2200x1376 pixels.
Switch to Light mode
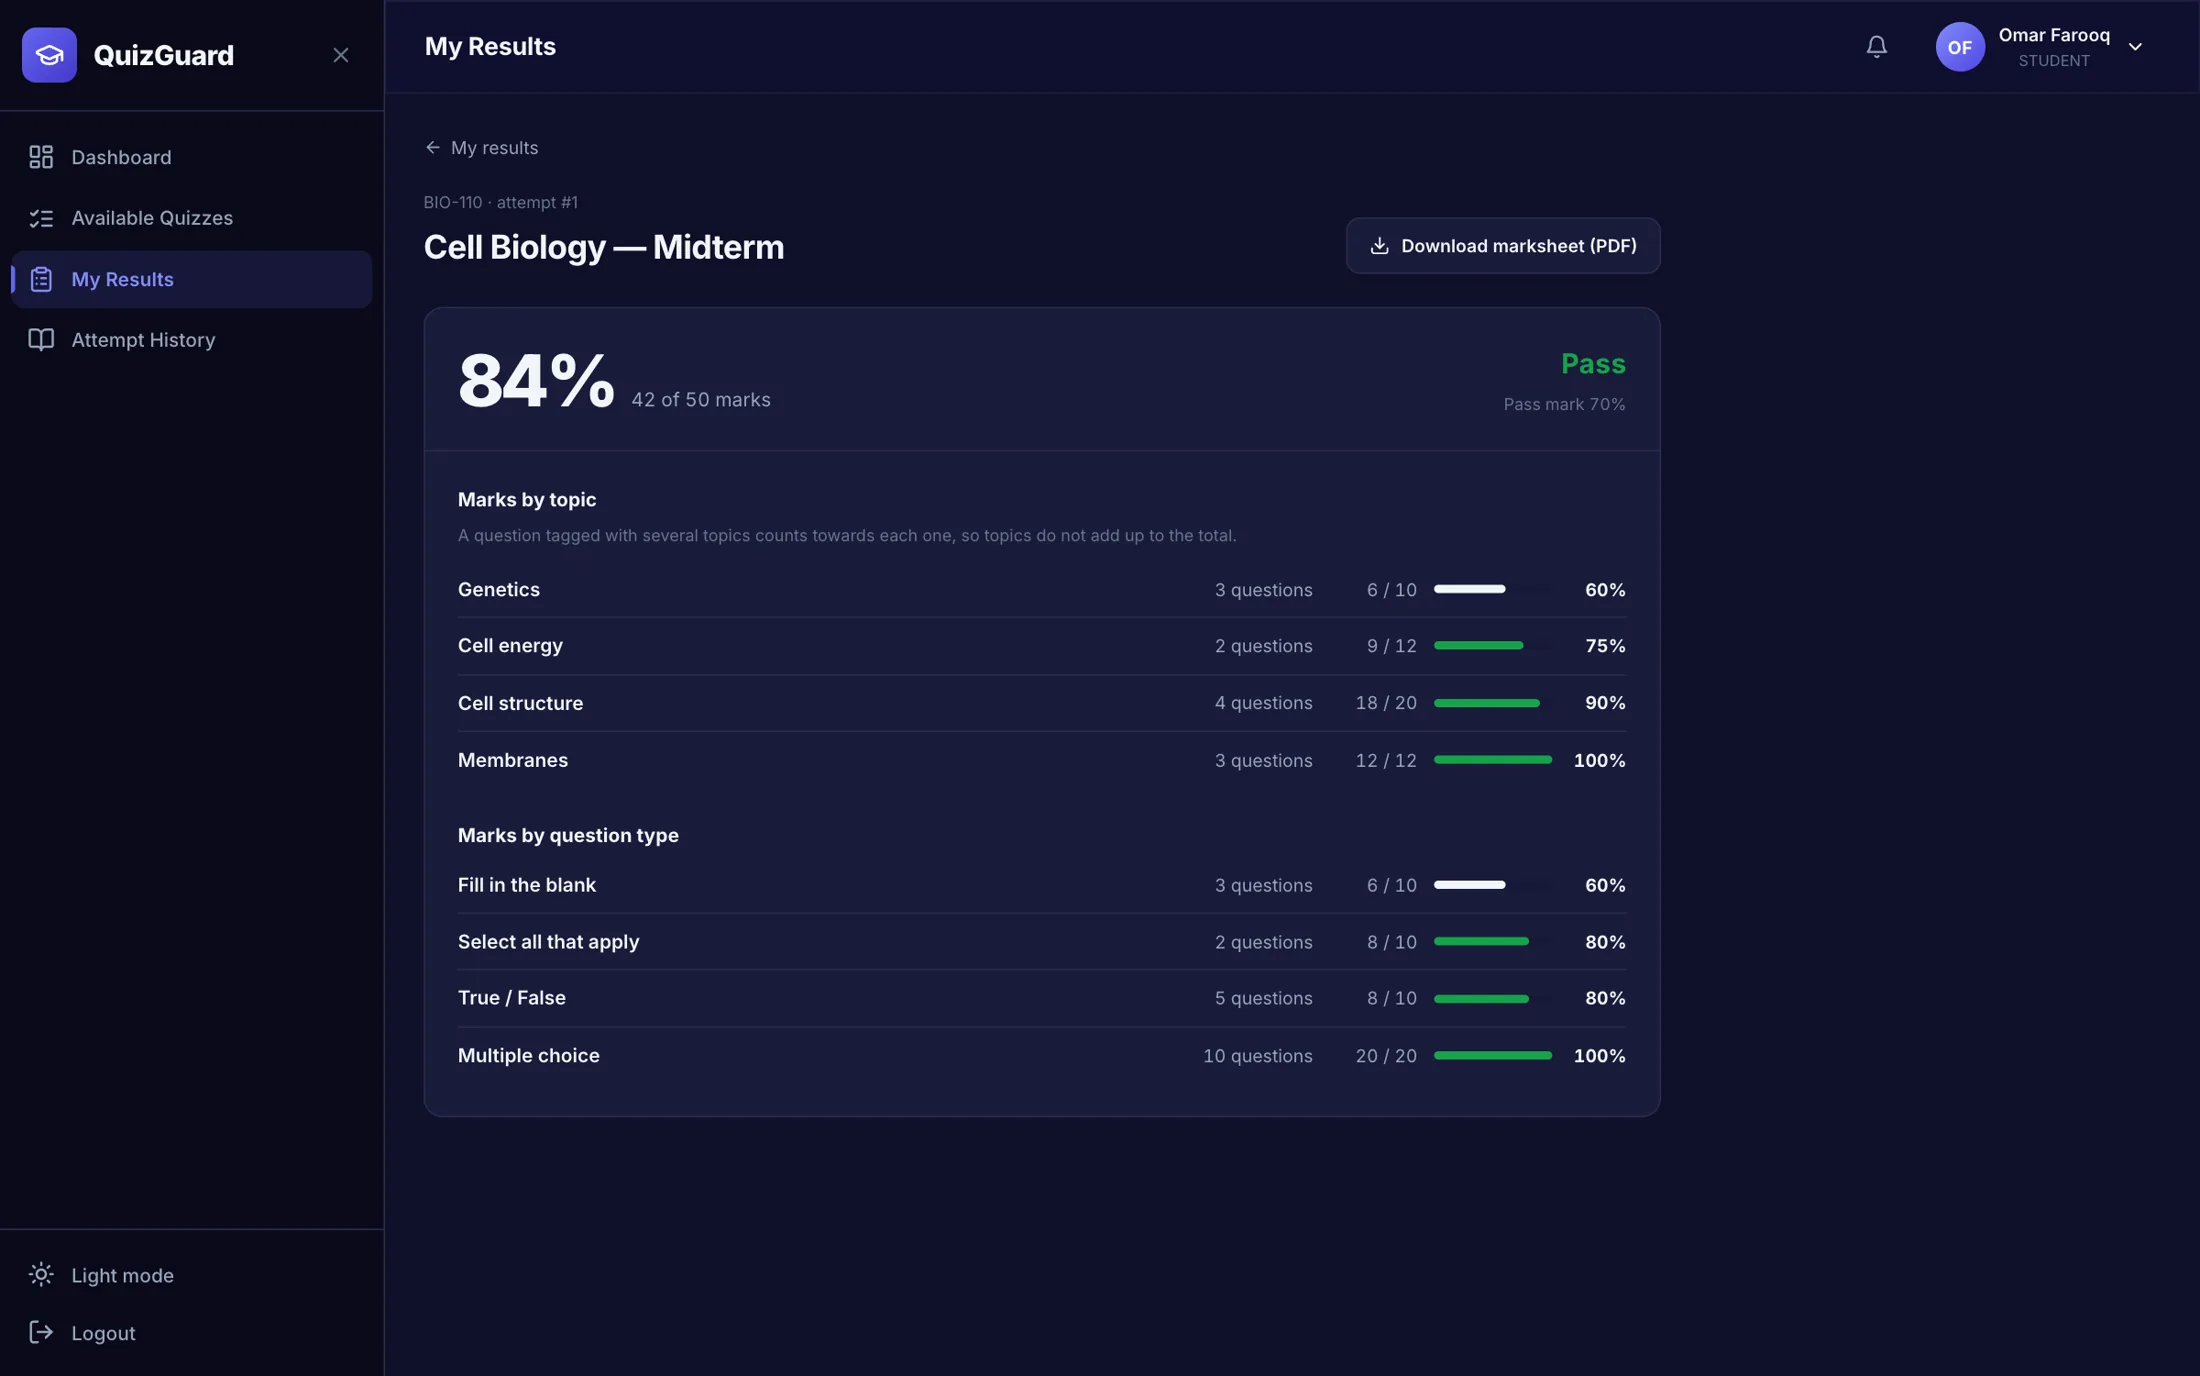pyautogui.click(x=191, y=1275)
